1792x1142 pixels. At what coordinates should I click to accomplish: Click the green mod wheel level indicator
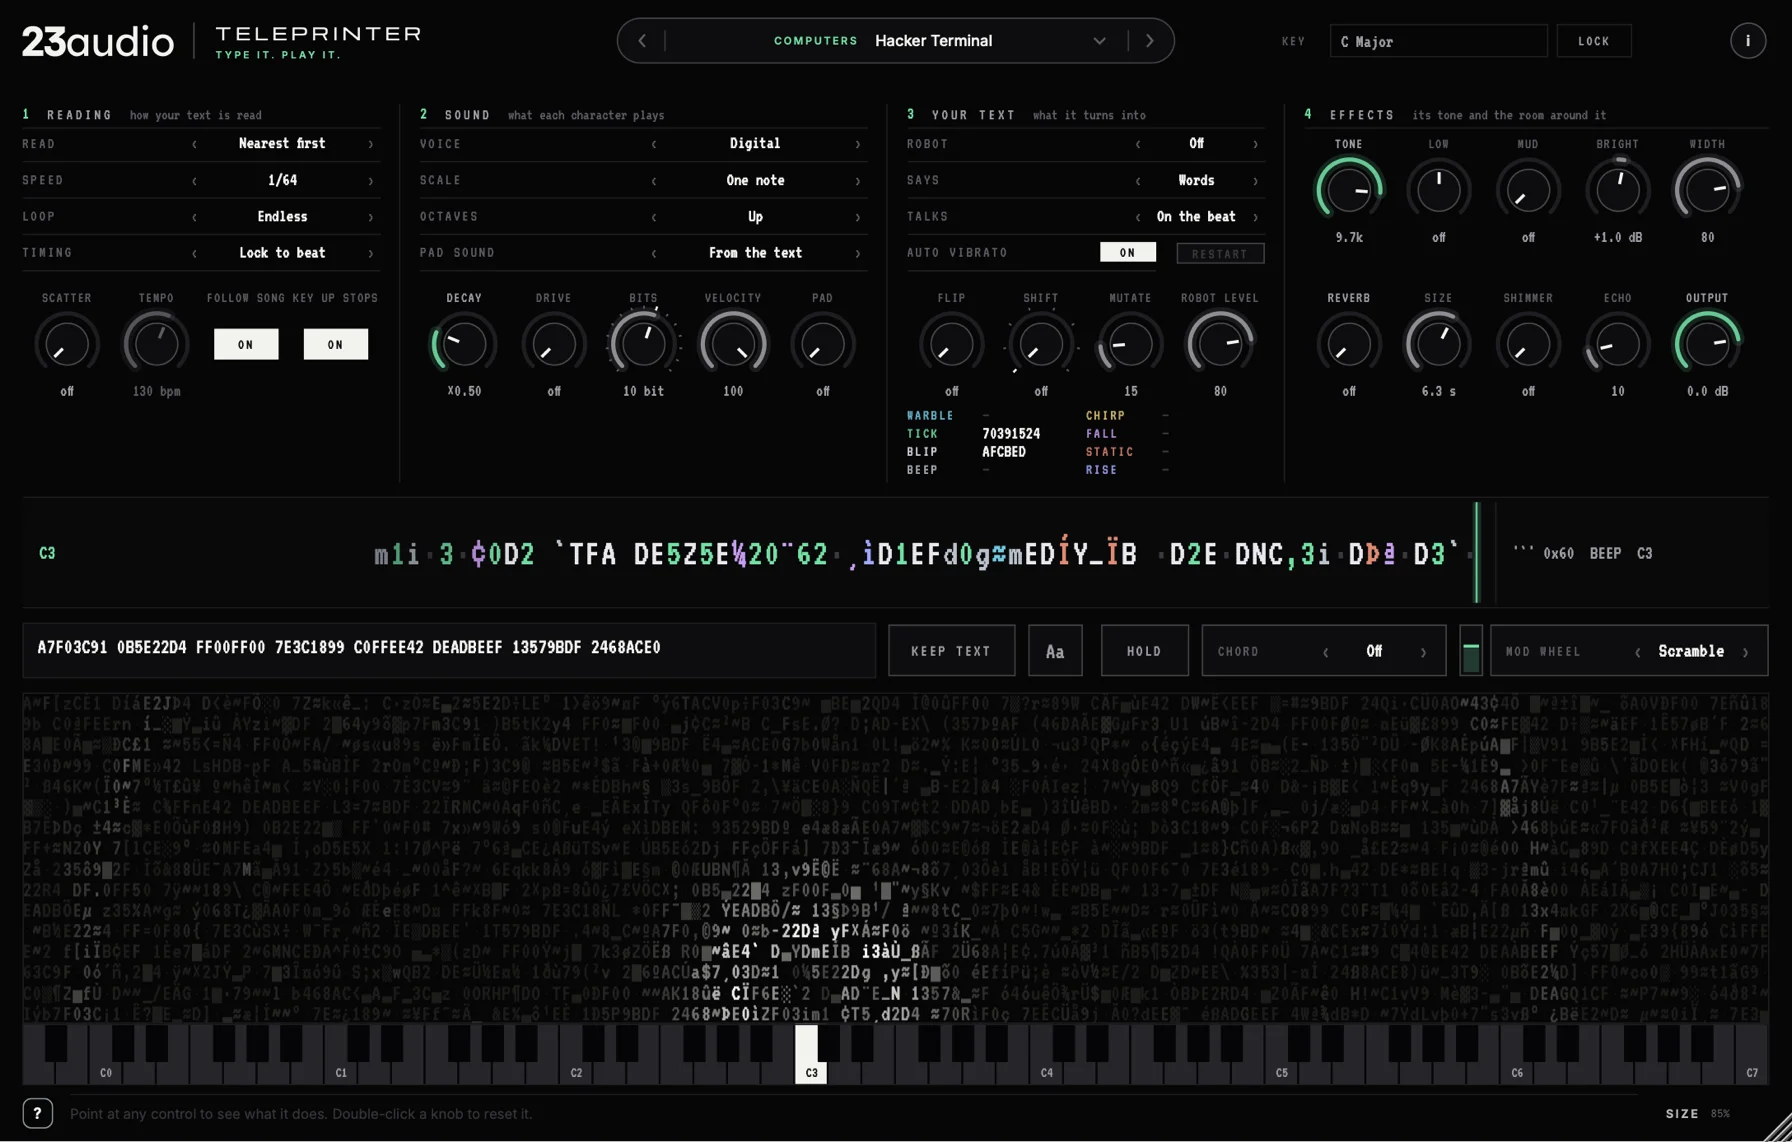click(x=1470, y=651)
